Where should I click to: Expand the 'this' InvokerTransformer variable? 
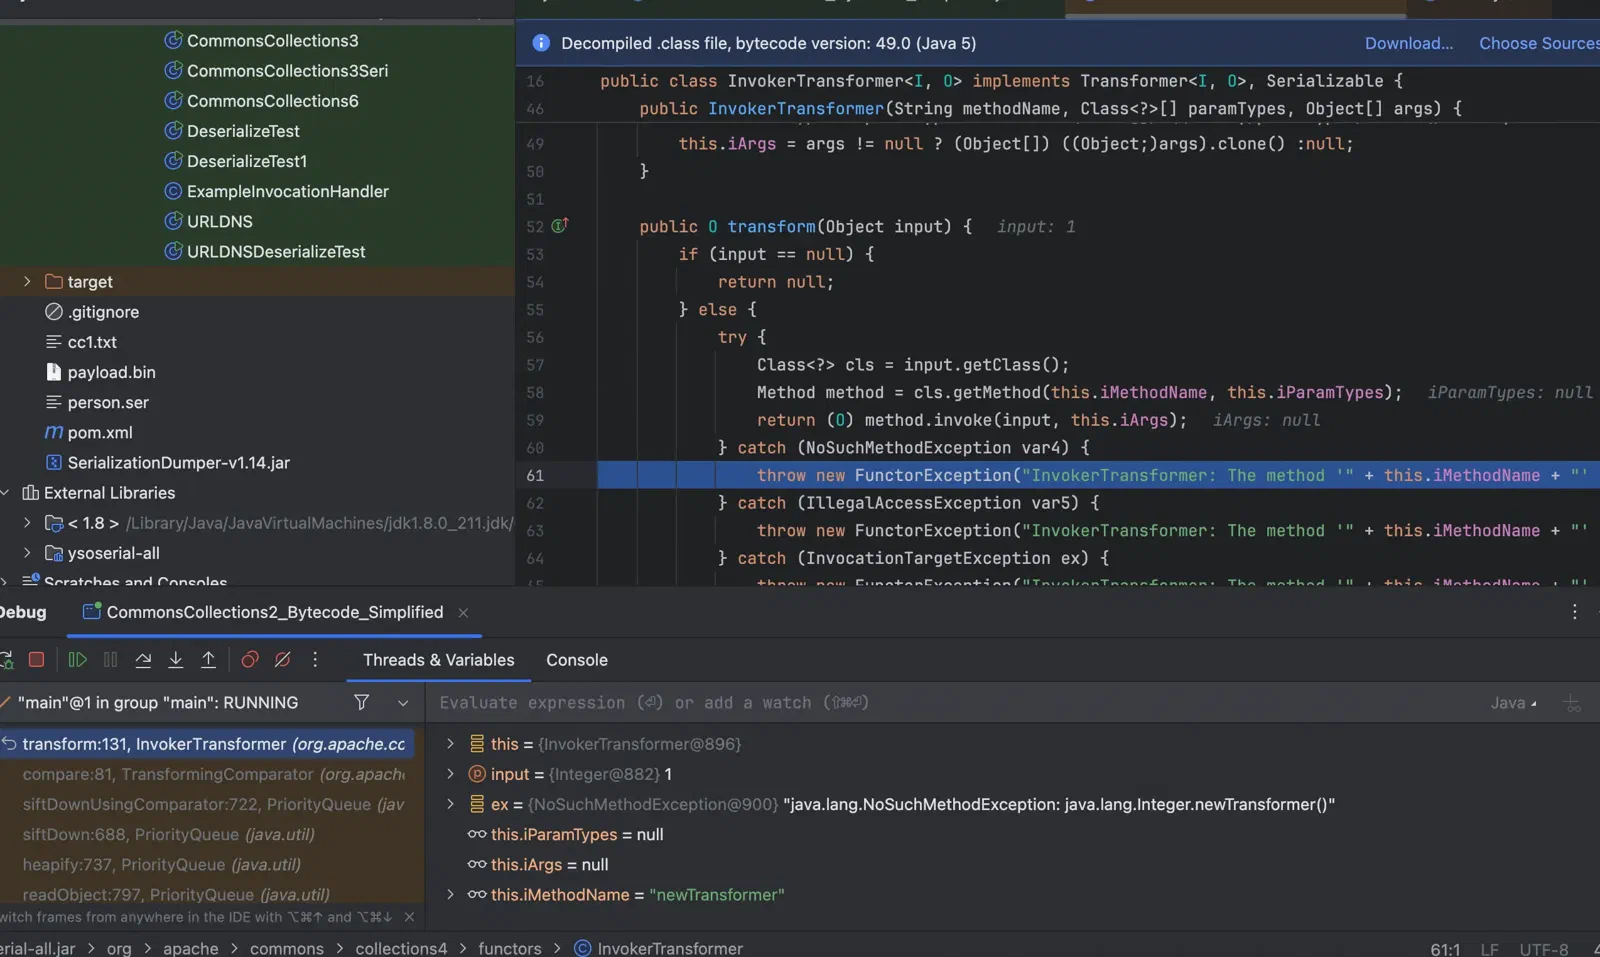pos(450,744)
